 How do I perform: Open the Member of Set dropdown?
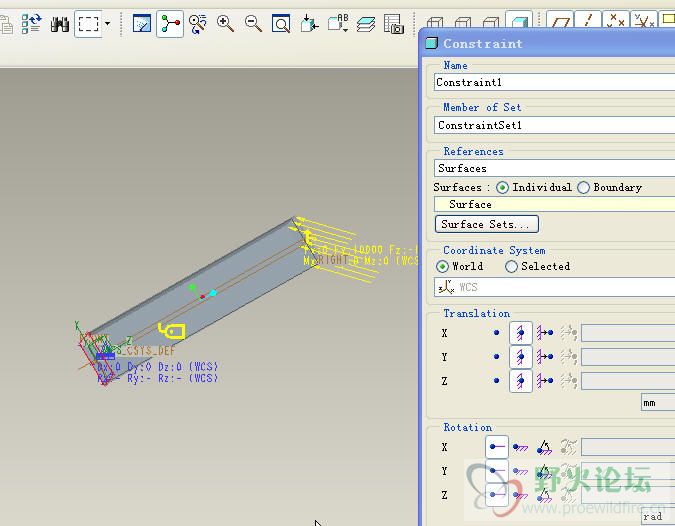click(x=554, y=125)
